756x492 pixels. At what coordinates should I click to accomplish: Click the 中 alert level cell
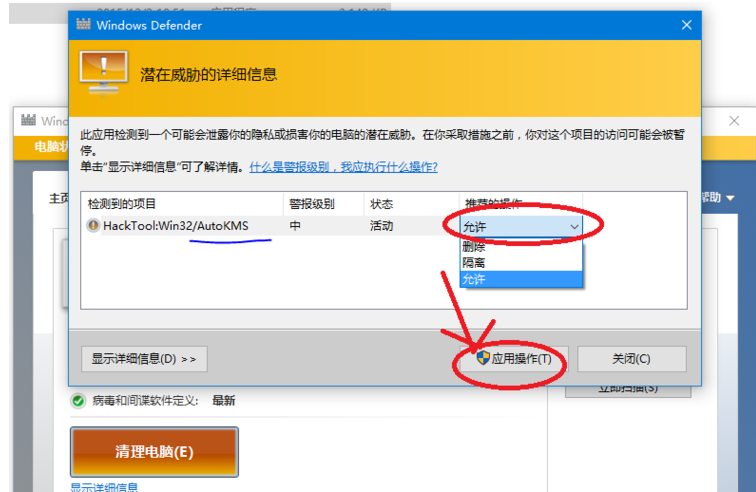pos(295,225)
